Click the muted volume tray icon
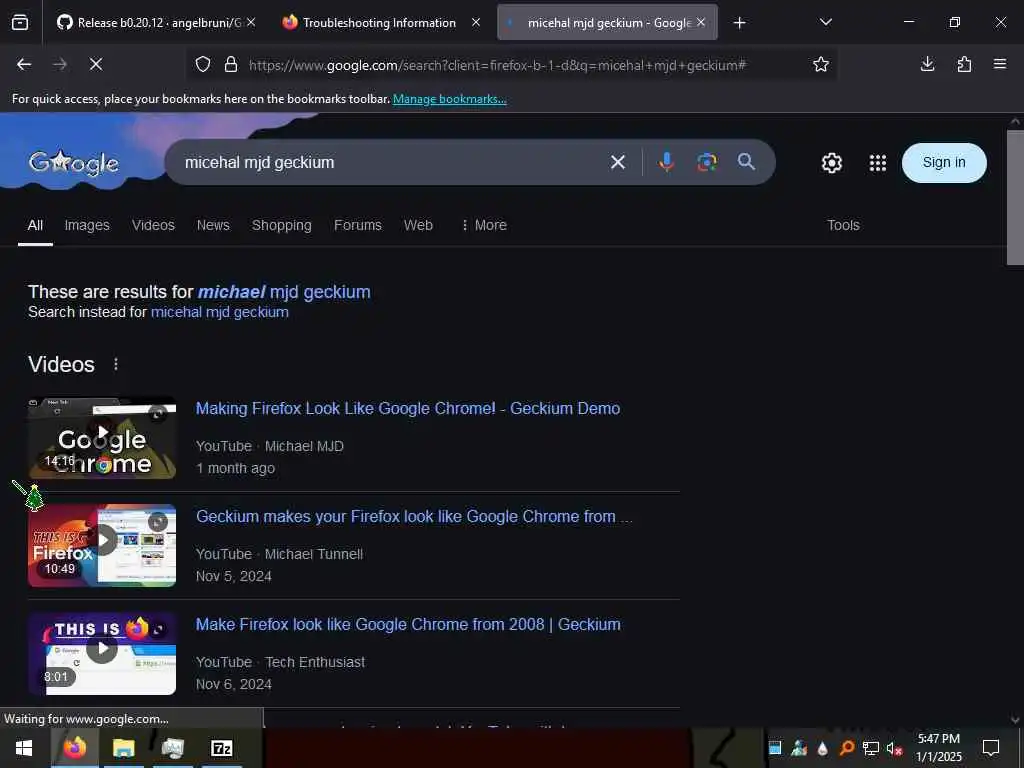 tap(894, 749)
